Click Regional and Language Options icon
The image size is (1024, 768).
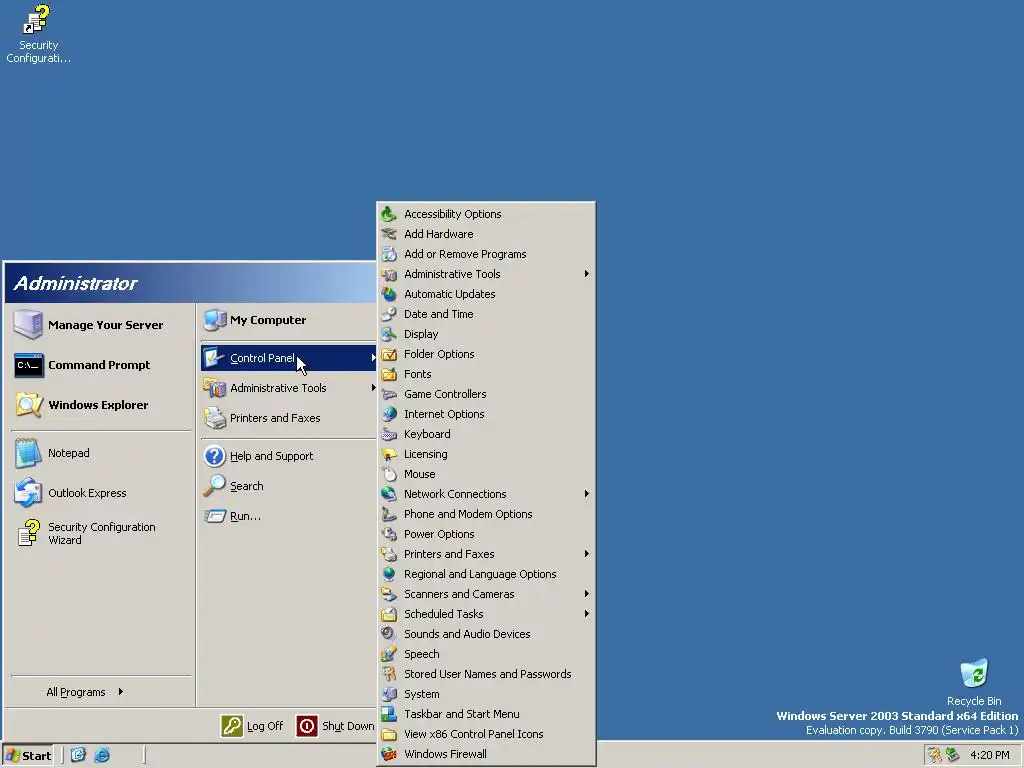tap(389, 574)
